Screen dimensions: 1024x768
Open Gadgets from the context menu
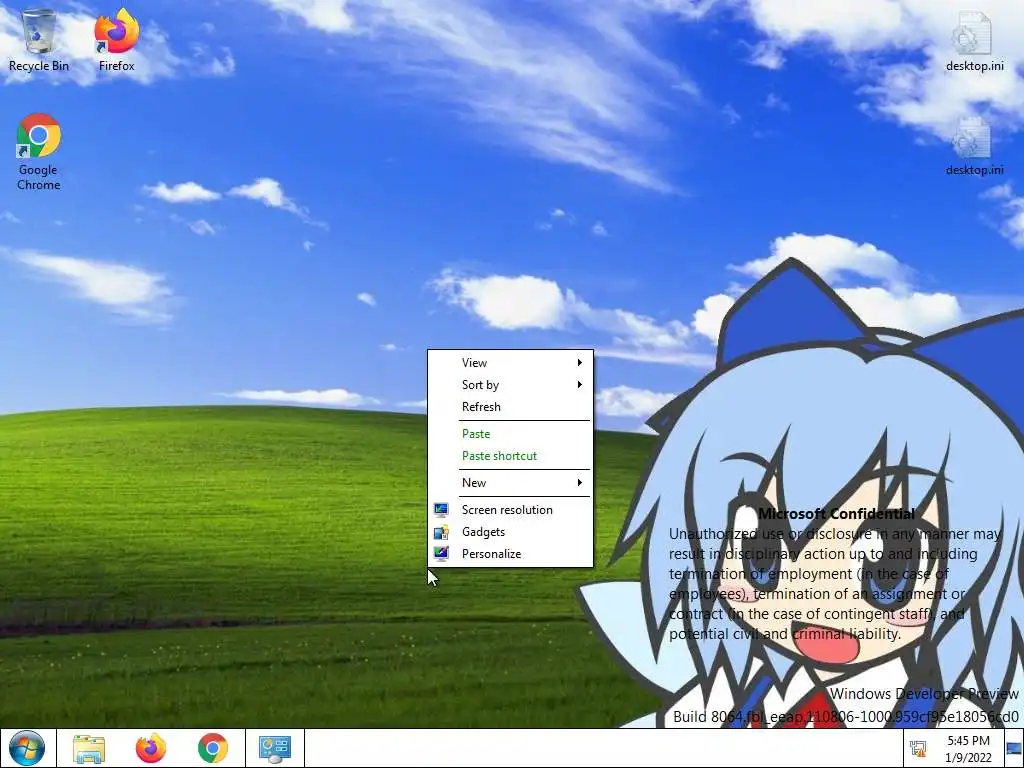pyautogui.click(x=510, y=532)
